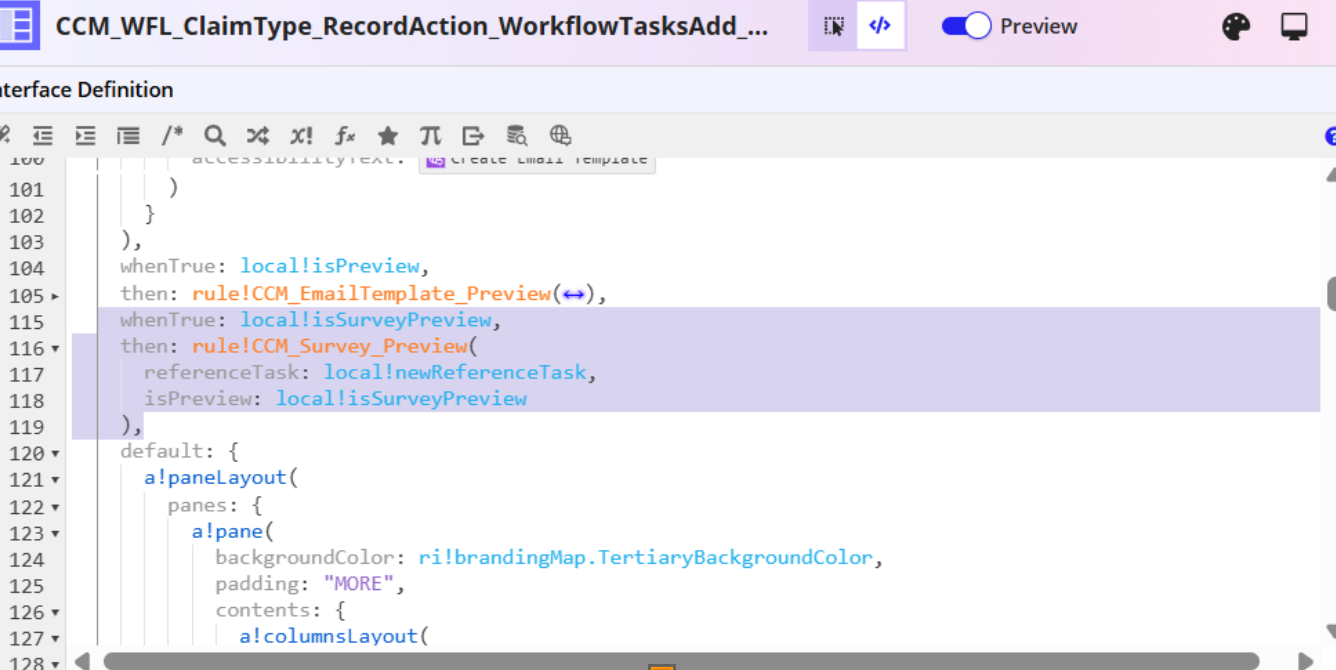Collapse the contents fold at line 126
Image resolution: width=1336 pixels, height=670 pixels.
click(x=54, y=612)
